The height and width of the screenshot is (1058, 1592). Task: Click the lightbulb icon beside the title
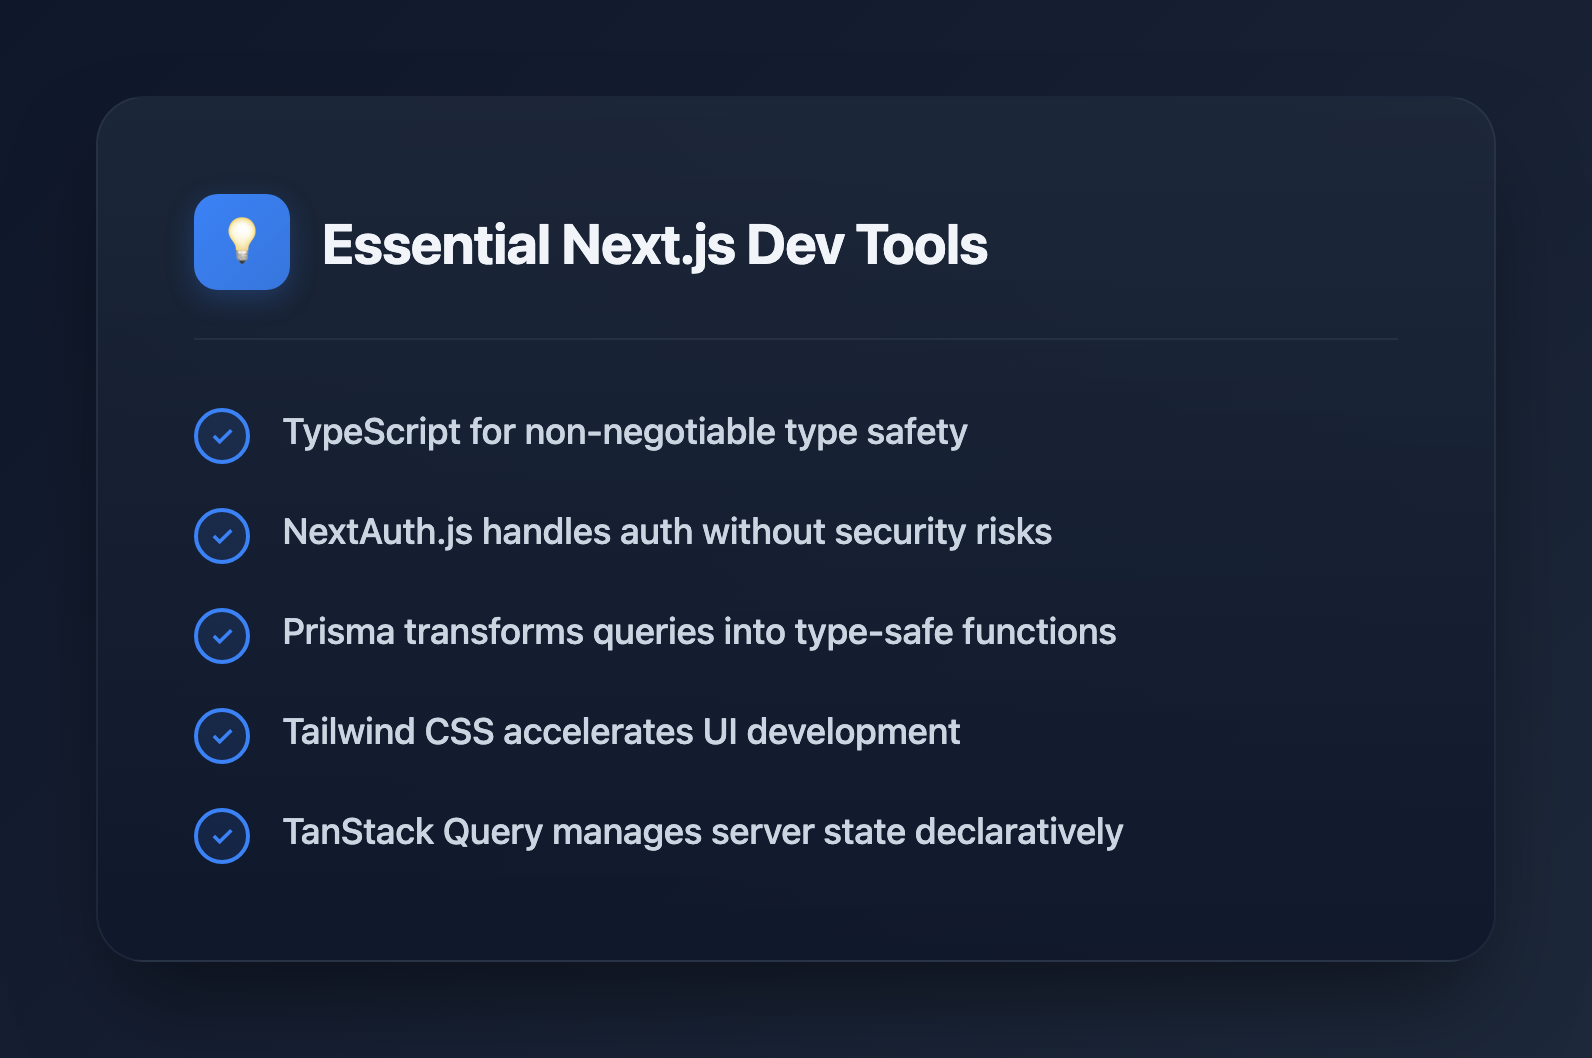(x=242, y=242)
